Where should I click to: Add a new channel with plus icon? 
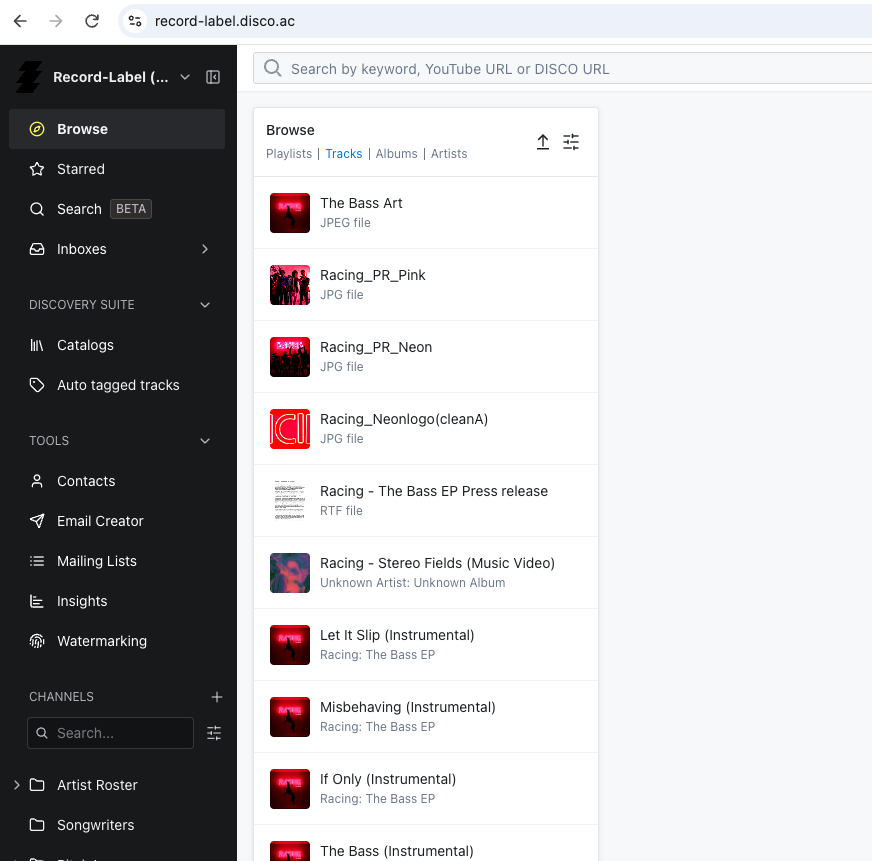(x=217, y=697)
